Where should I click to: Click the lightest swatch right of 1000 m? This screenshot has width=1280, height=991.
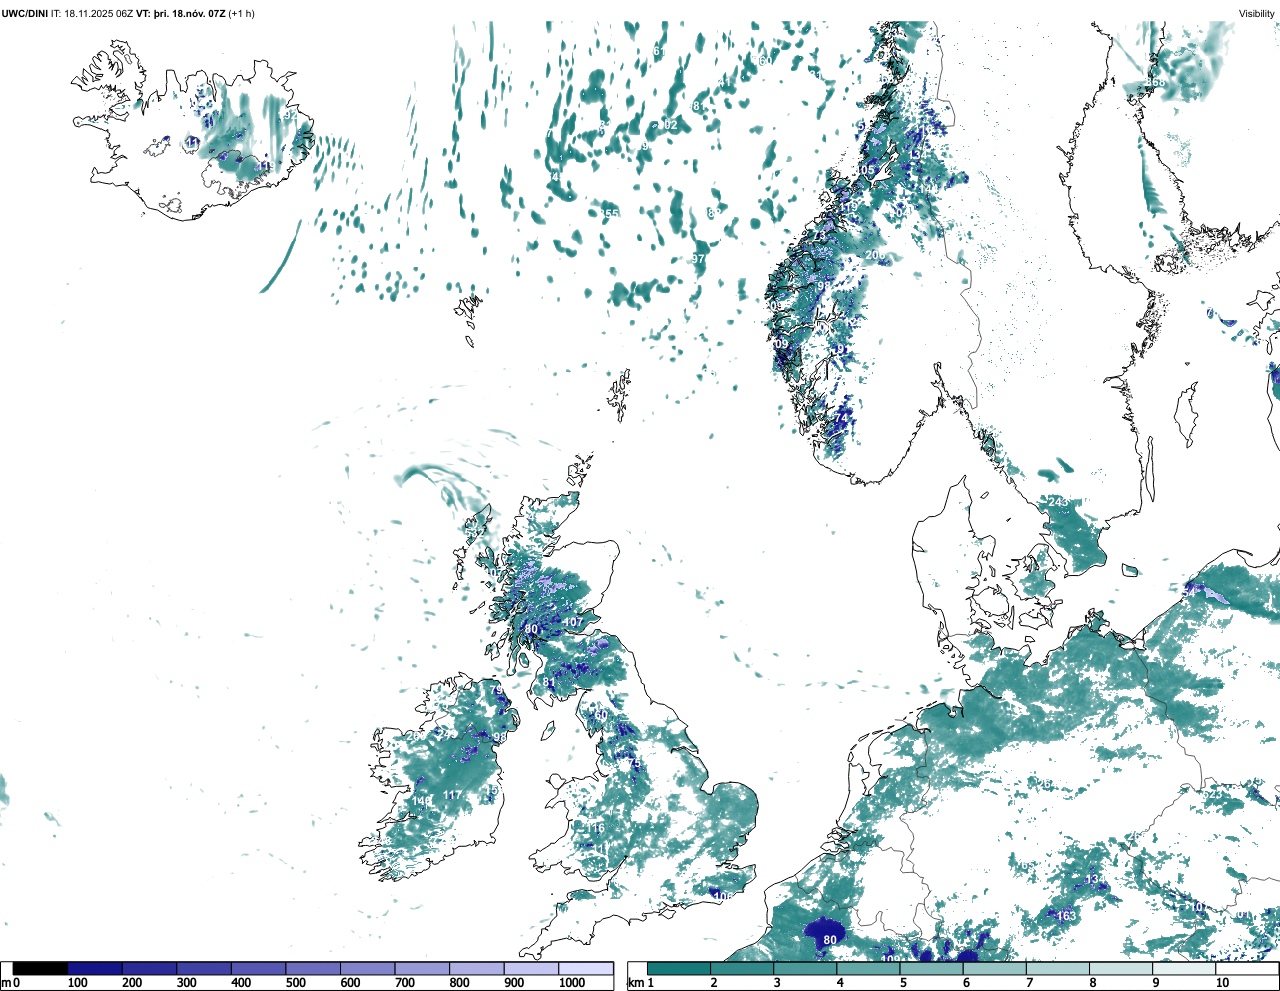click(586, 968)
